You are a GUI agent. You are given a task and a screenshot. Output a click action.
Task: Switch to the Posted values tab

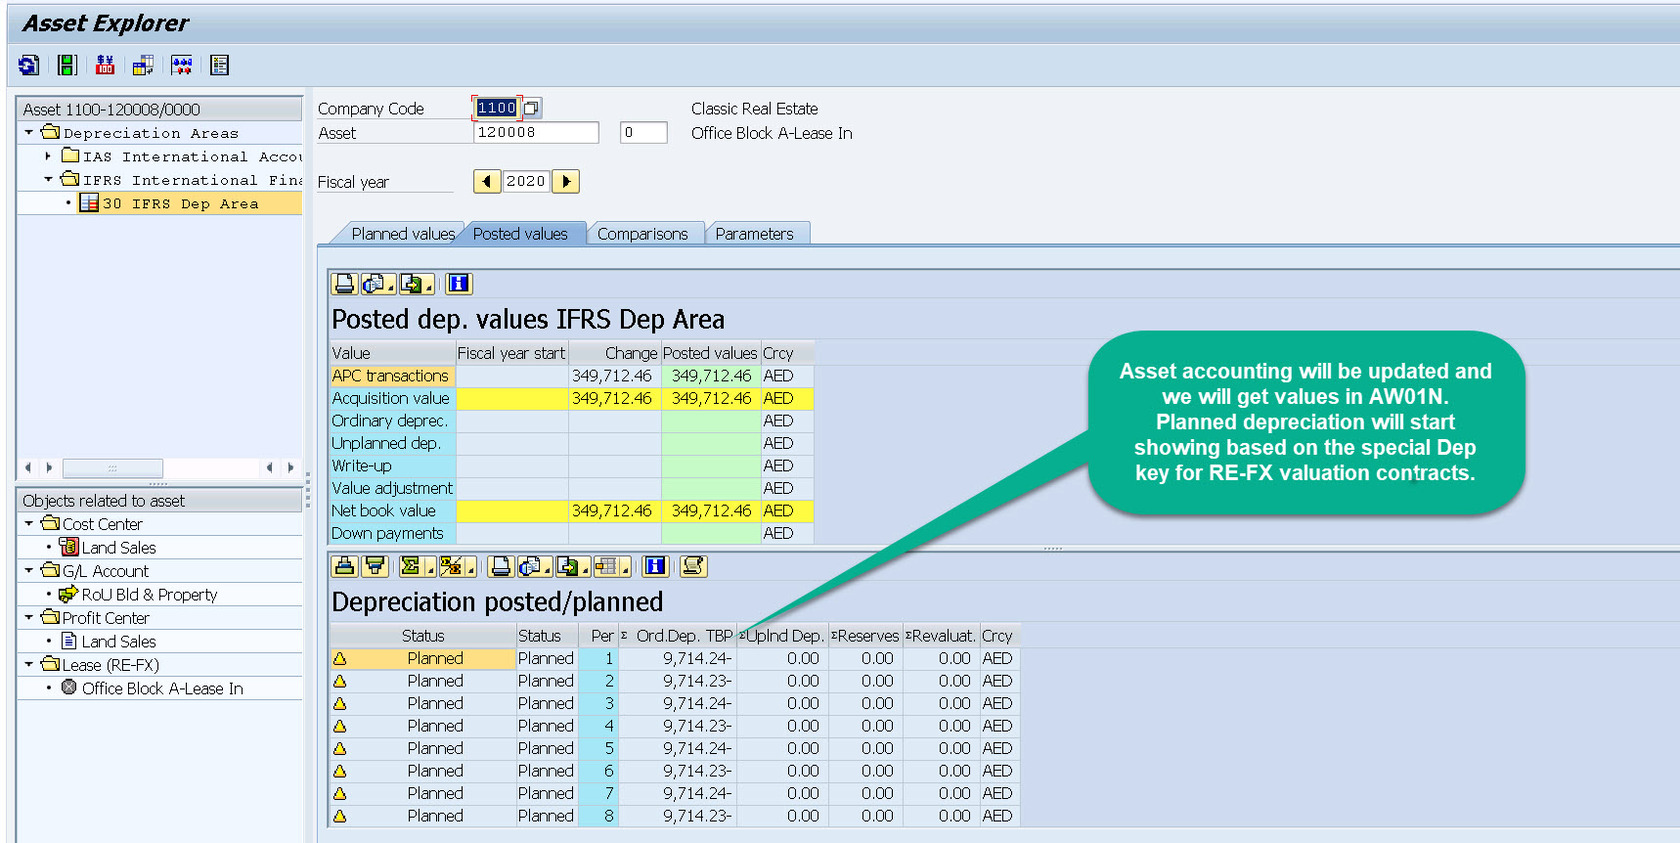click(x=520, y=234)
